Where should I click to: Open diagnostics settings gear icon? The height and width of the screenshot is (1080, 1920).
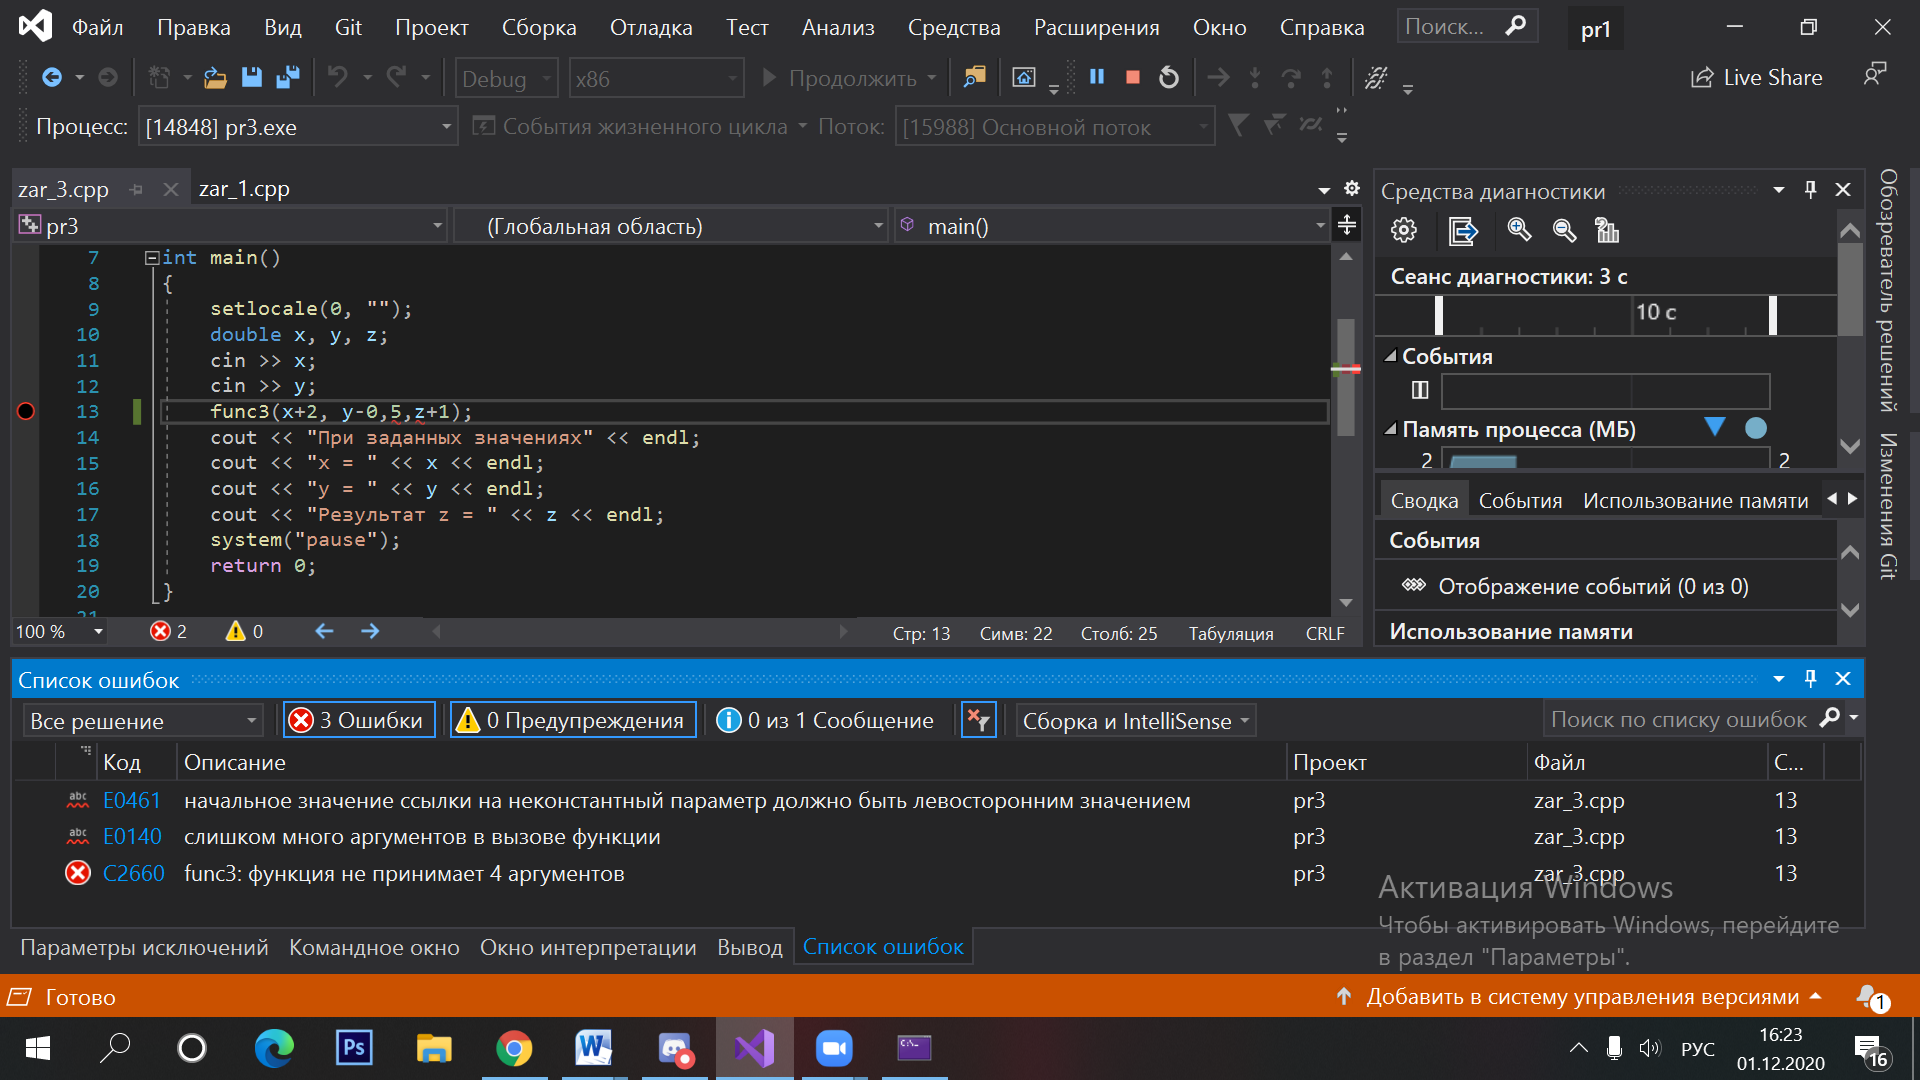(x=1404, y=231)
